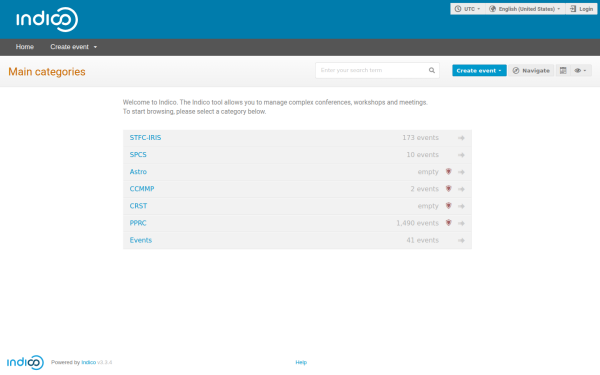
Task: Click the '41 events' count text
Action: [x=422, y=240]
